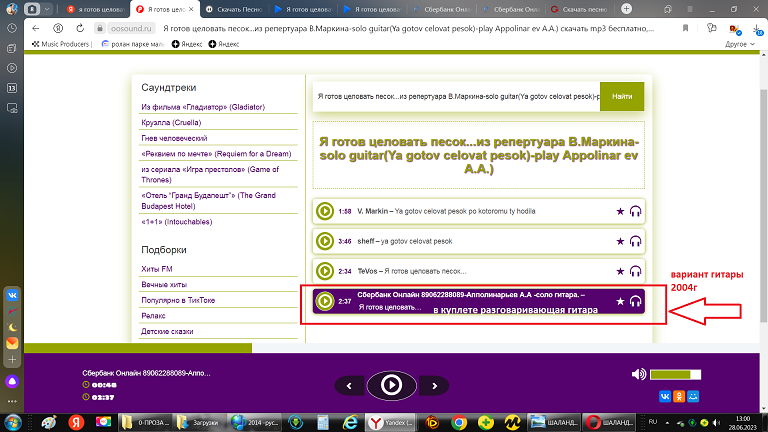This screenshot has height=432, width=768.
Task: Focus the song search input field
Action: pyautogui.click(x=456, y=96)
